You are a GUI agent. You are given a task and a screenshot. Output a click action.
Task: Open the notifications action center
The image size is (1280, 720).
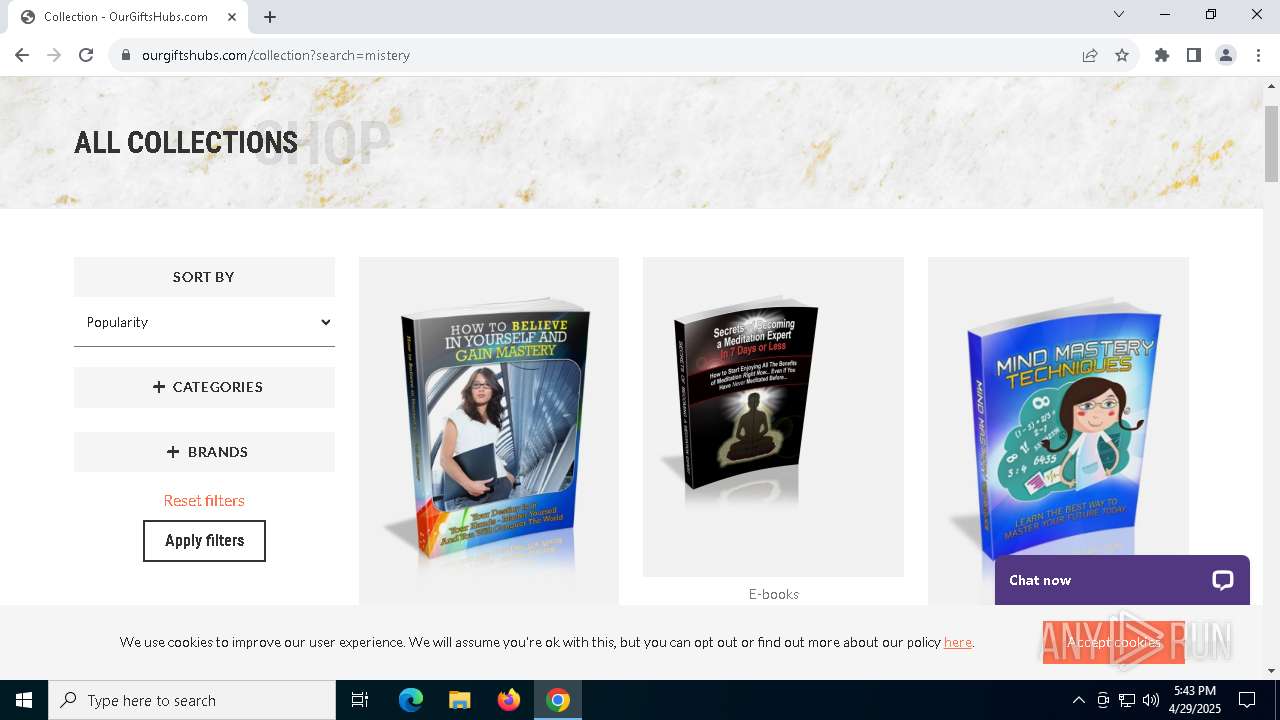pos(1247,700)
